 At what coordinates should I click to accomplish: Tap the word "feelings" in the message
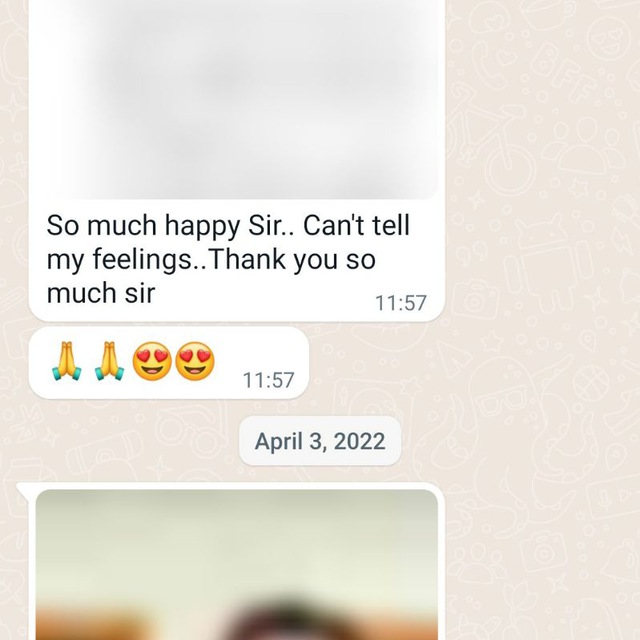(142, 260)
